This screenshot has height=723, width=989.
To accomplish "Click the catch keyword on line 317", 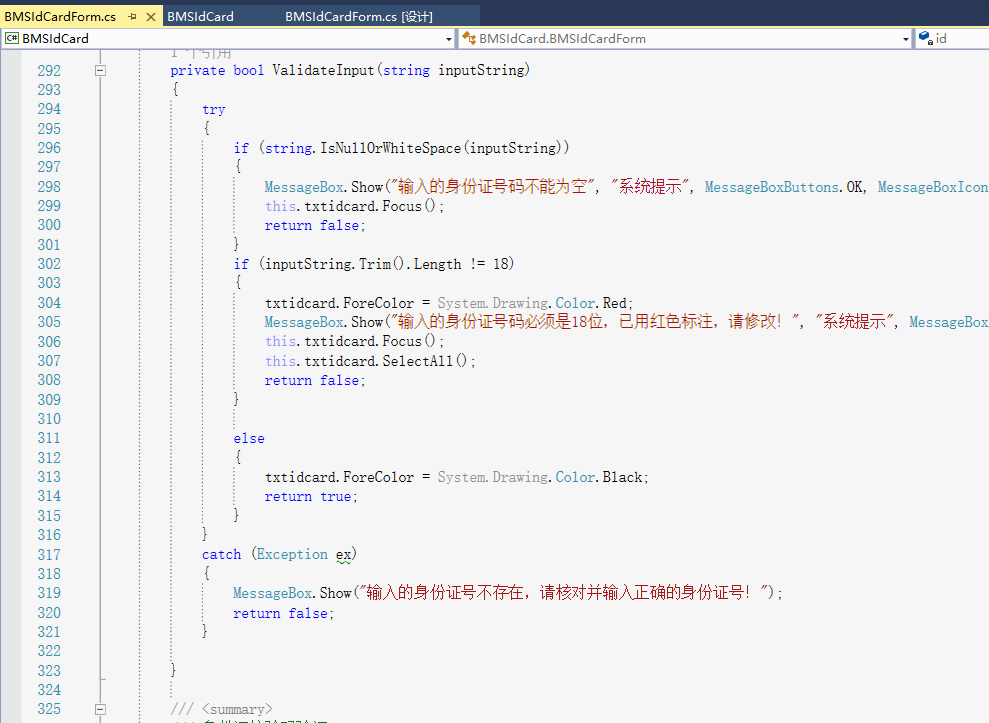I will point(221,555).
